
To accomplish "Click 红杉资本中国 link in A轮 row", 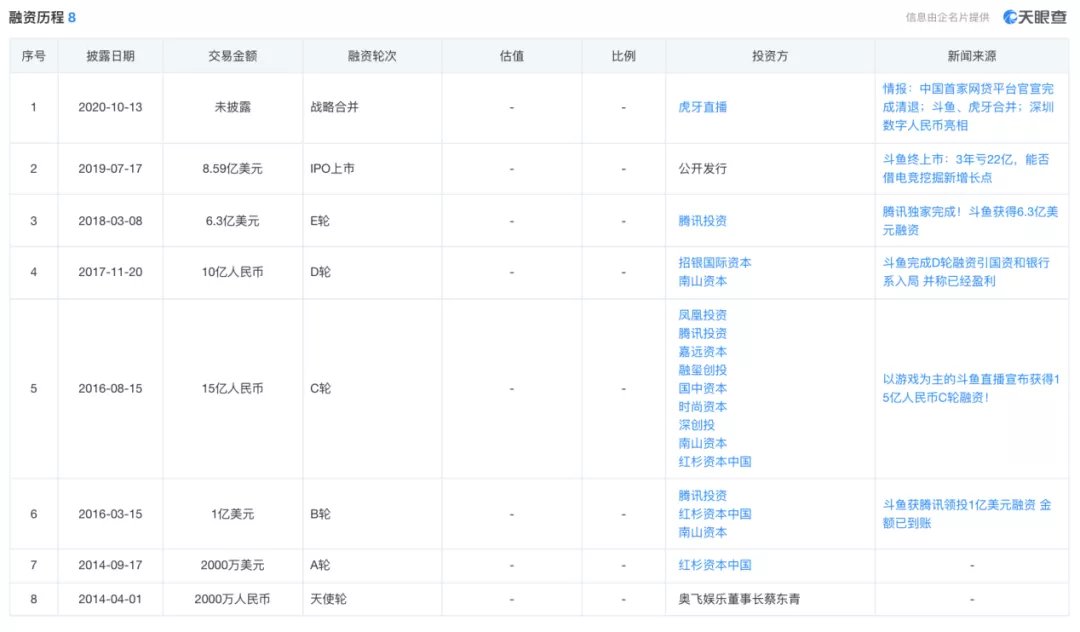I will (715, 565).
